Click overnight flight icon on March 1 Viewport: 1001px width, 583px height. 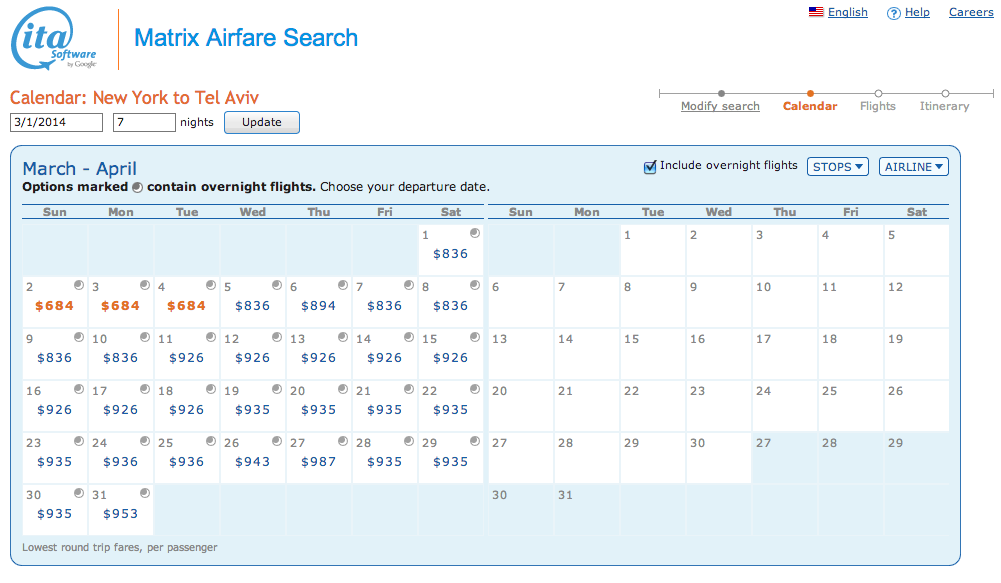click(x=475, y=233)
